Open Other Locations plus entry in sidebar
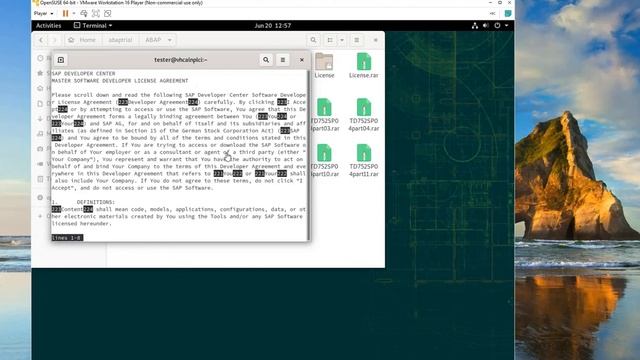The width and height of the screenshot is (640, 360). point(40,216)
